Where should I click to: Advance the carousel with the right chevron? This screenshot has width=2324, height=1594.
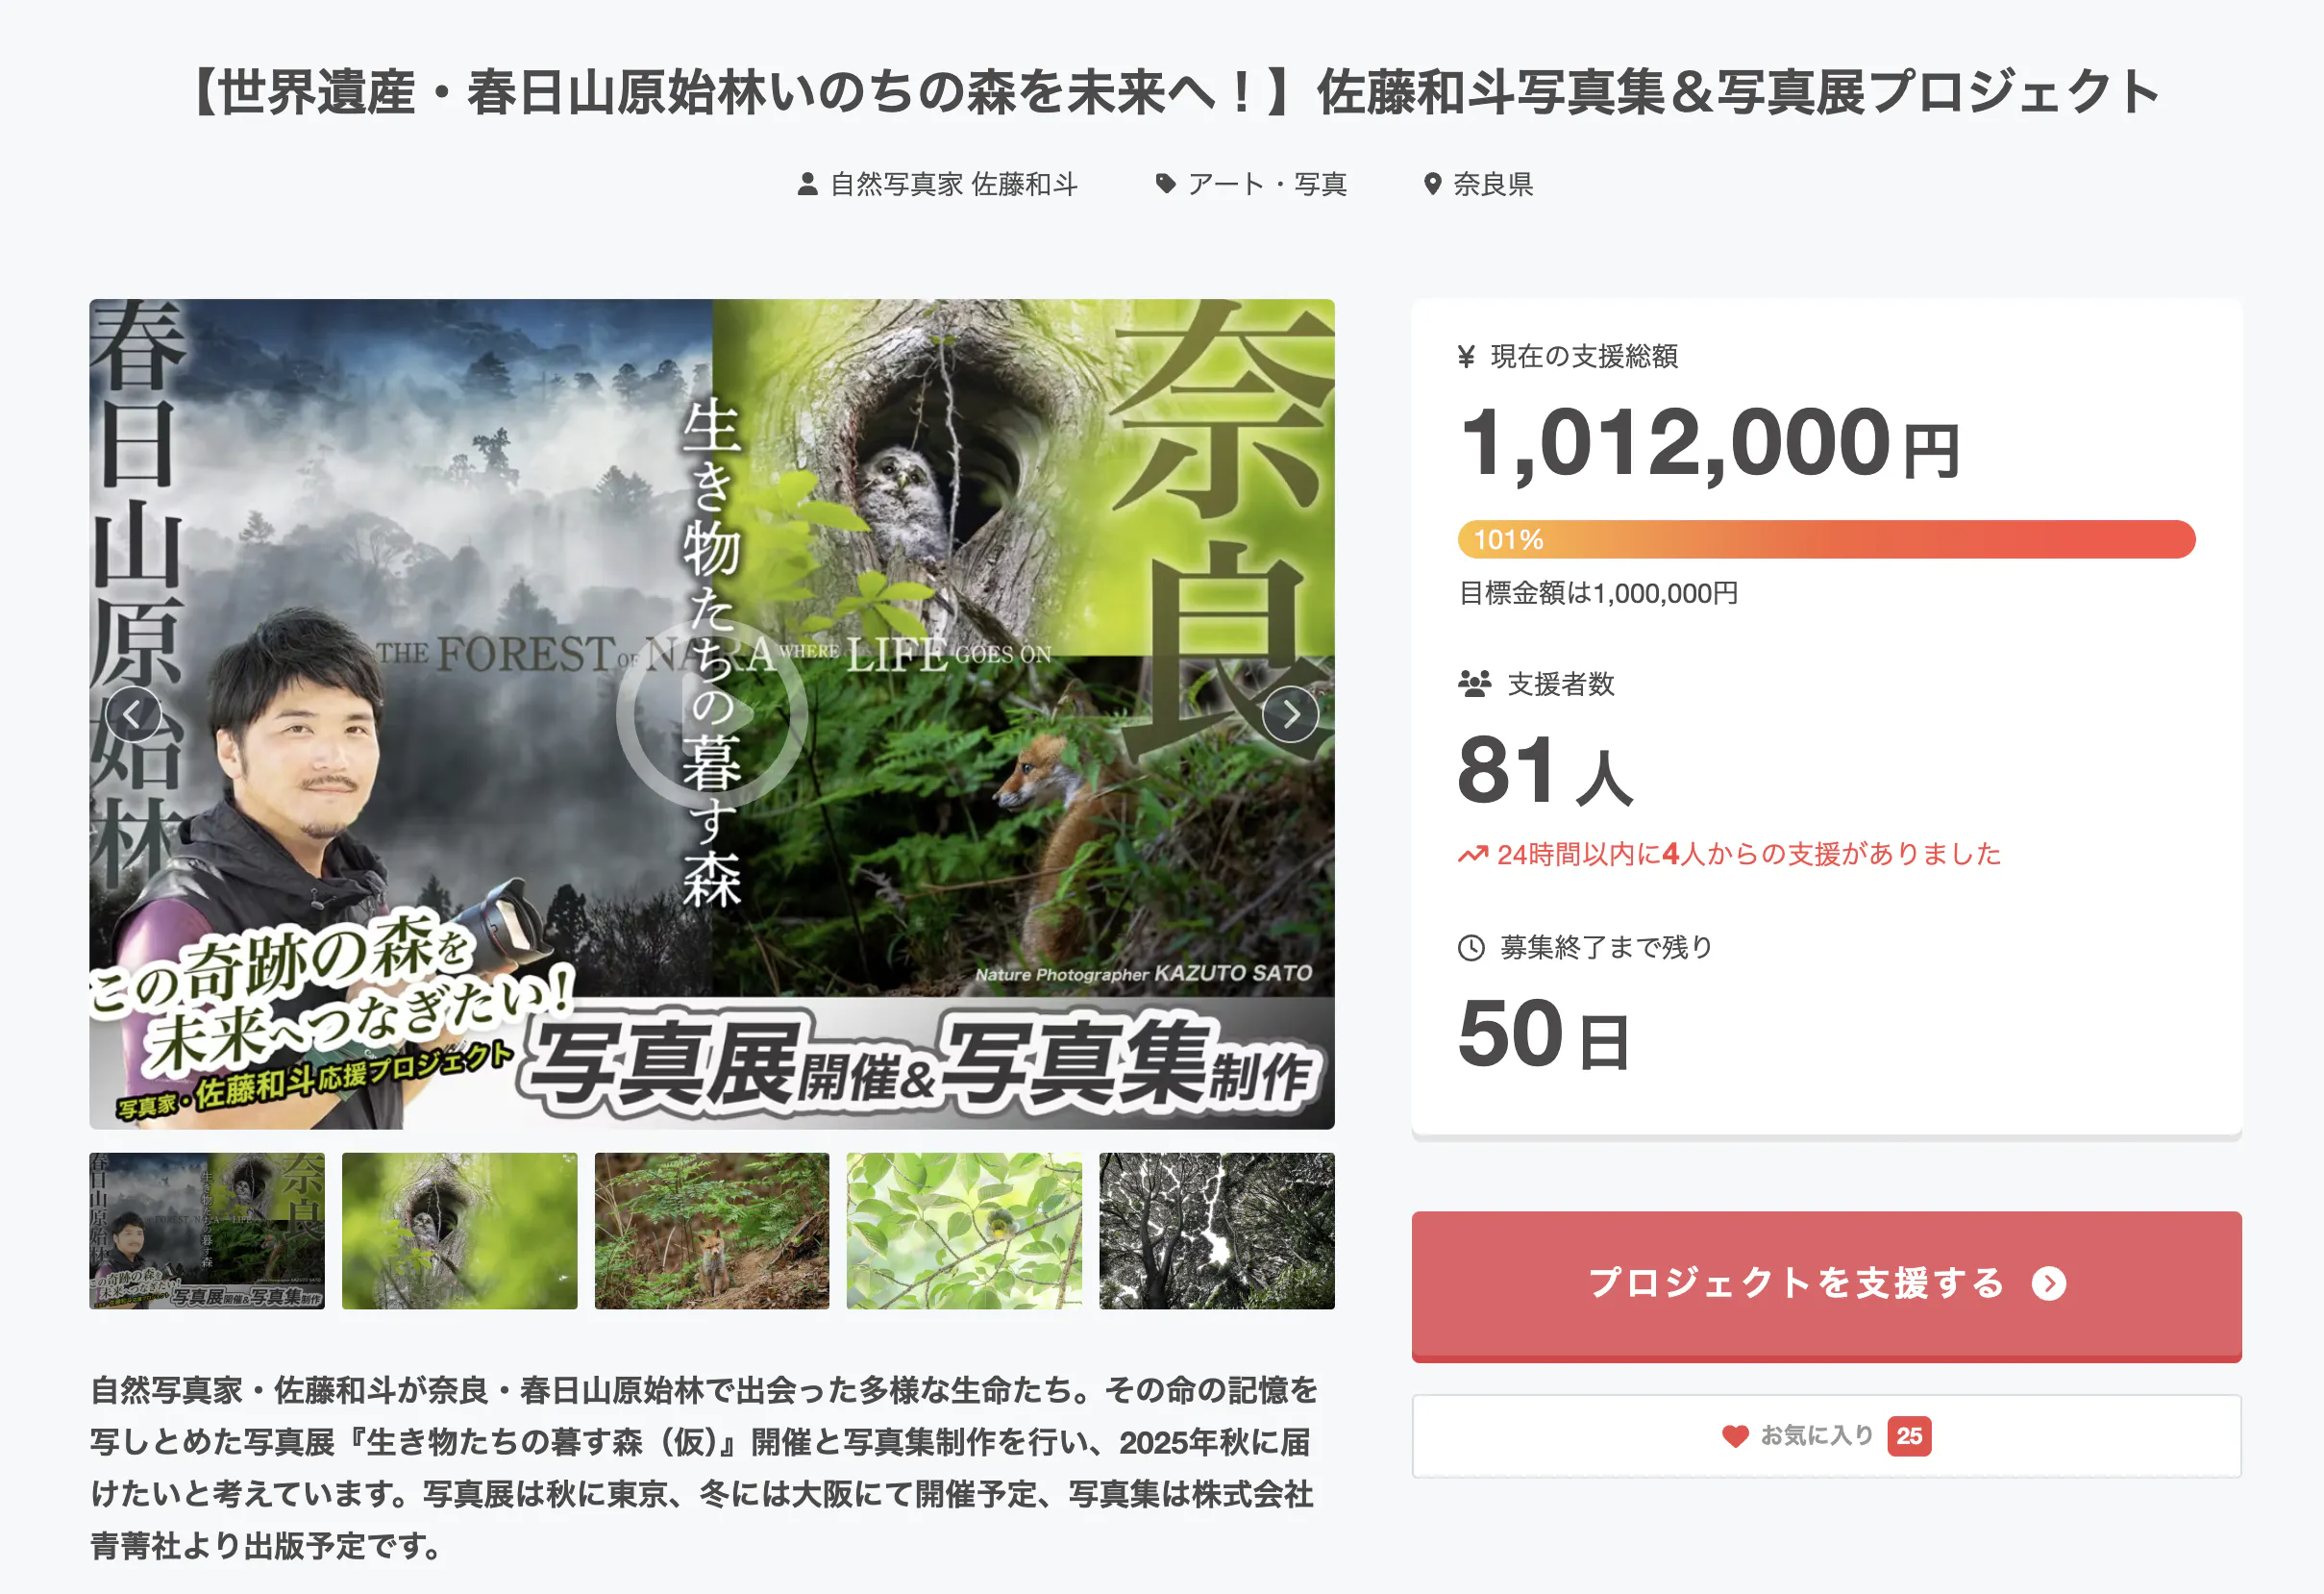tap(1290, 714)
